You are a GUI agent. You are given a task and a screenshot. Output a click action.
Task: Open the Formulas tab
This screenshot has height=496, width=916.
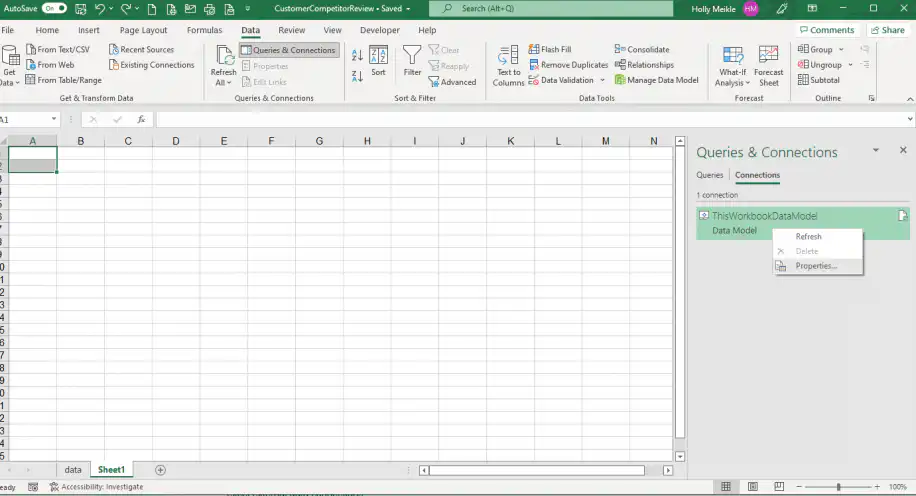click(204, 30)
